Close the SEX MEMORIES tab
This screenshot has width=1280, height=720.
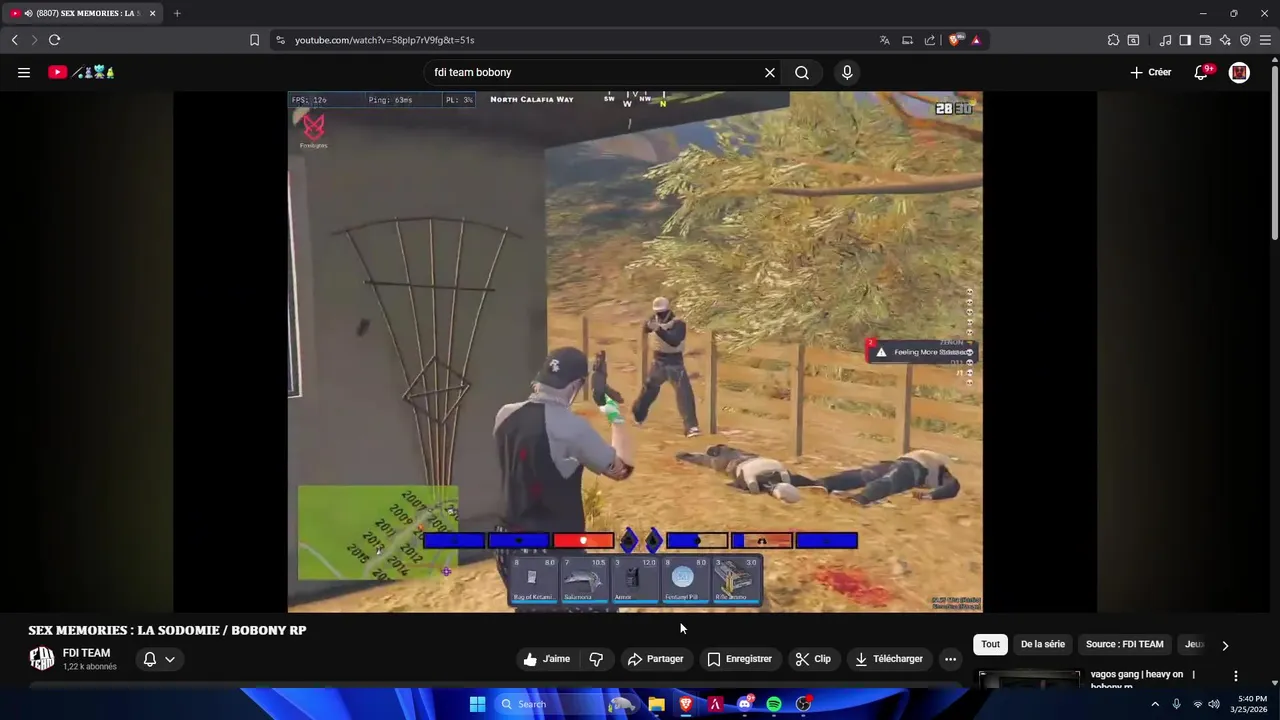click(x=153, y=13)
